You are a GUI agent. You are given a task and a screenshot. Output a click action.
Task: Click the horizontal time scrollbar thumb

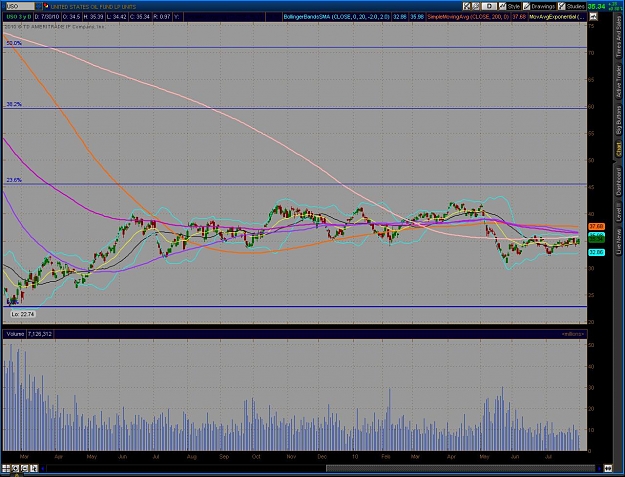tap(461, 468)
